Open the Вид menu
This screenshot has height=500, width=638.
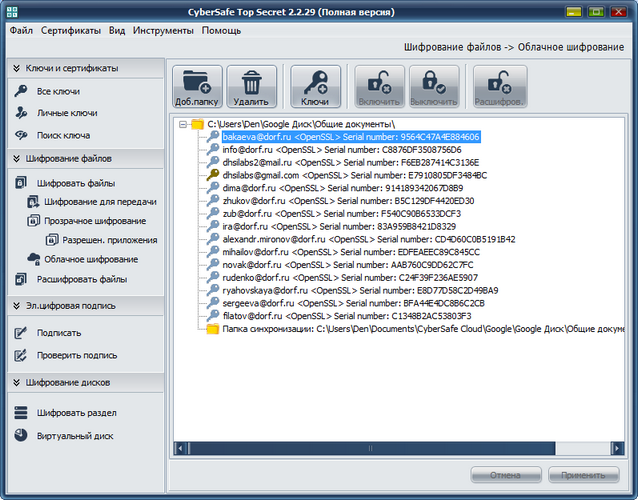117,31
